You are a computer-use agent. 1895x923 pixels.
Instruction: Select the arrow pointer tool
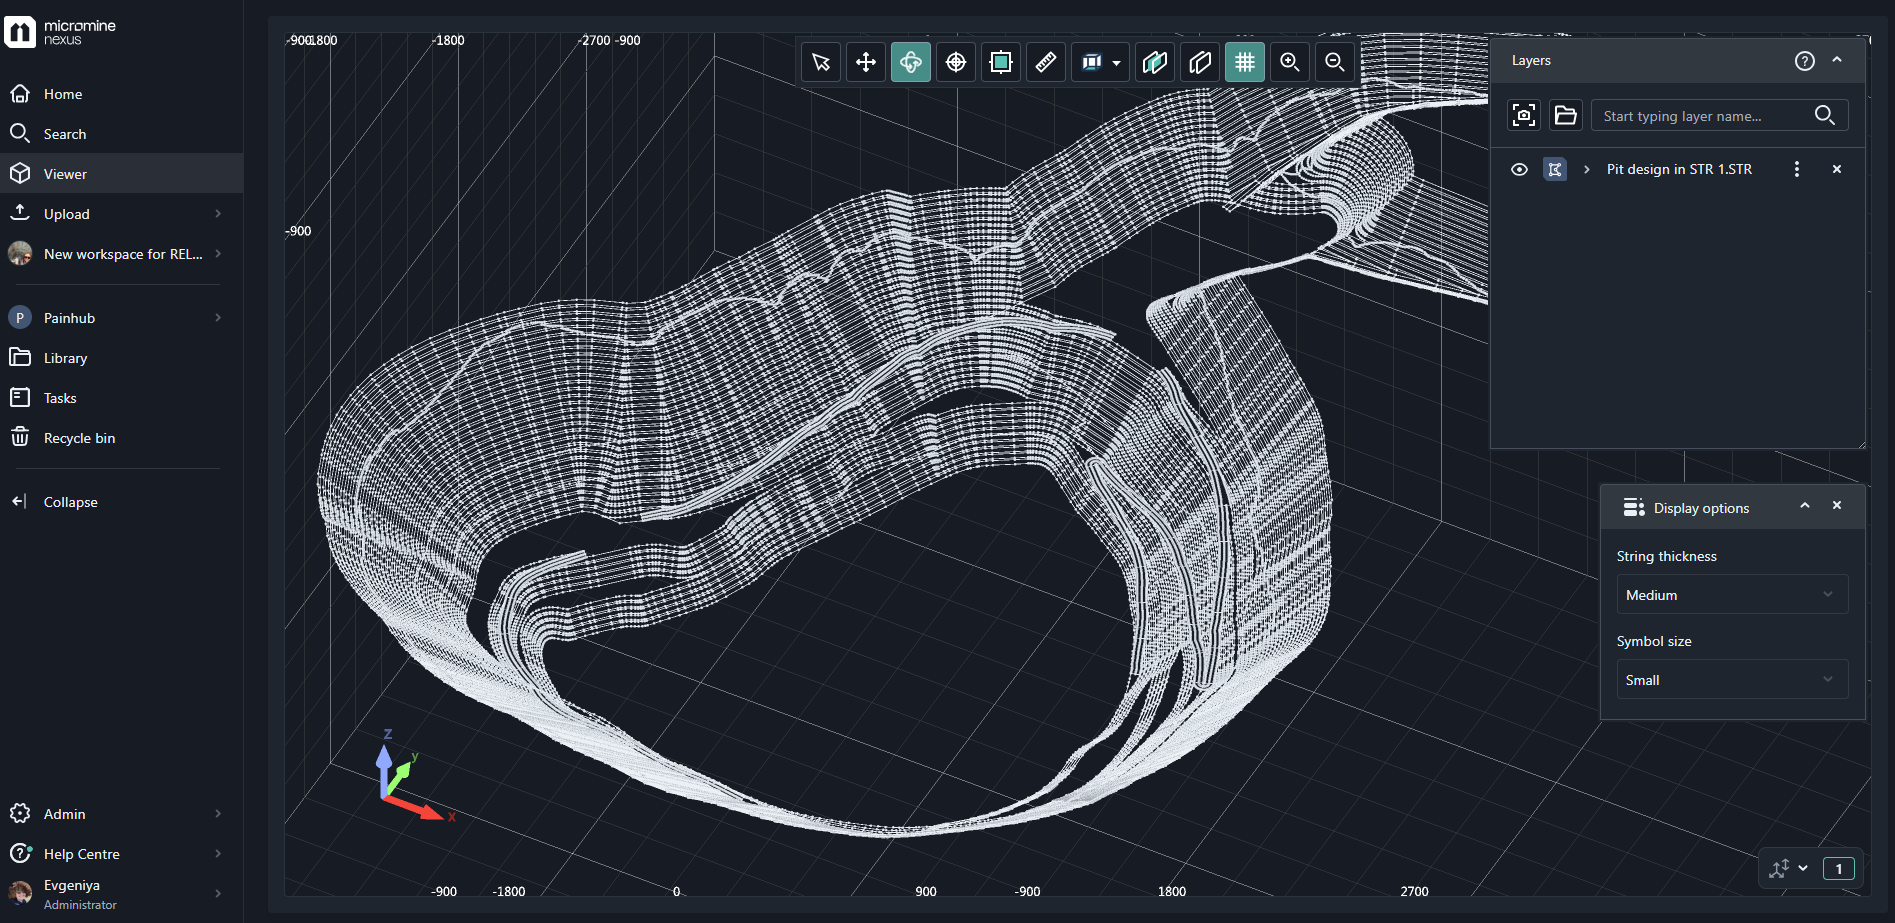(x=821, y=62)
